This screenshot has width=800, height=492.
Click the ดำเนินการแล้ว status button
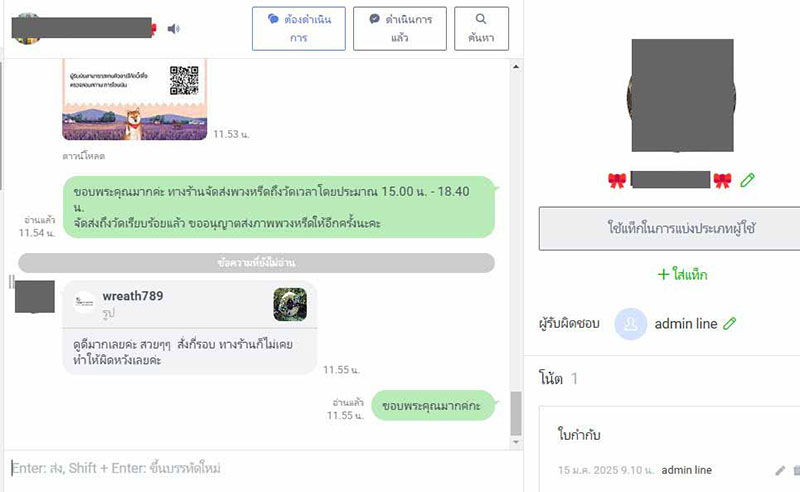pos(399,29)
